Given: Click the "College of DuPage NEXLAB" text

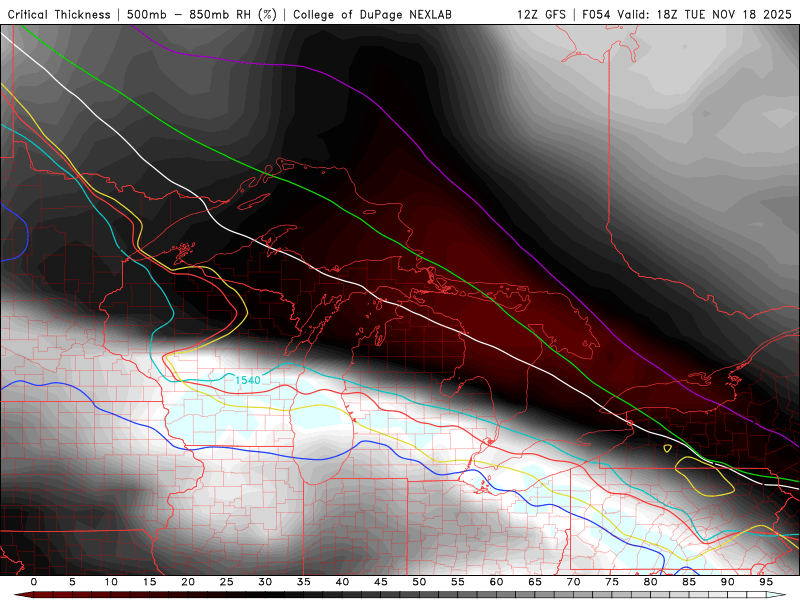Looking at the screenshot, I should (x=372, y=14).
